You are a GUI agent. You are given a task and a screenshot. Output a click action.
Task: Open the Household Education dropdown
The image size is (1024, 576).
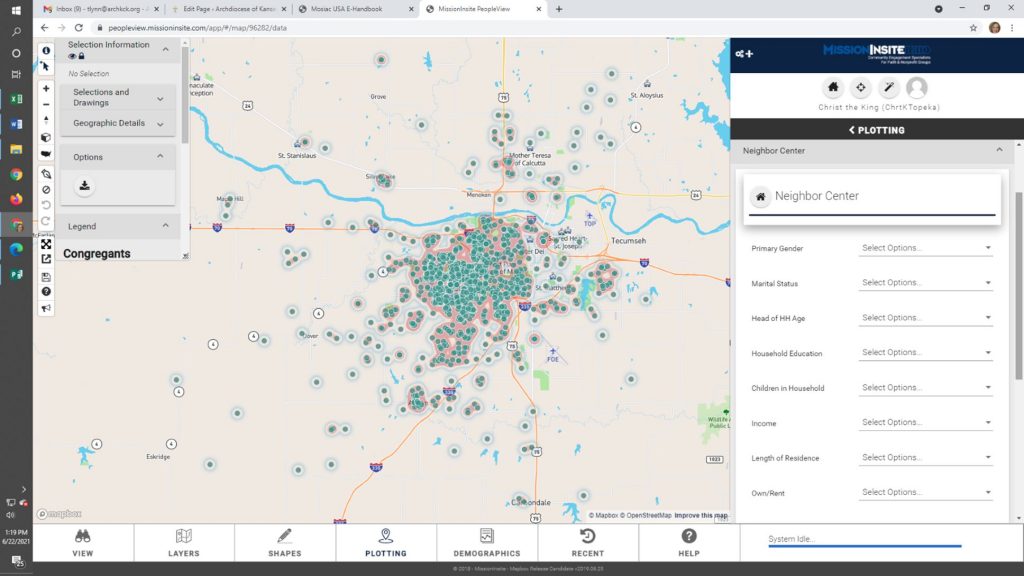coord(925,353)
